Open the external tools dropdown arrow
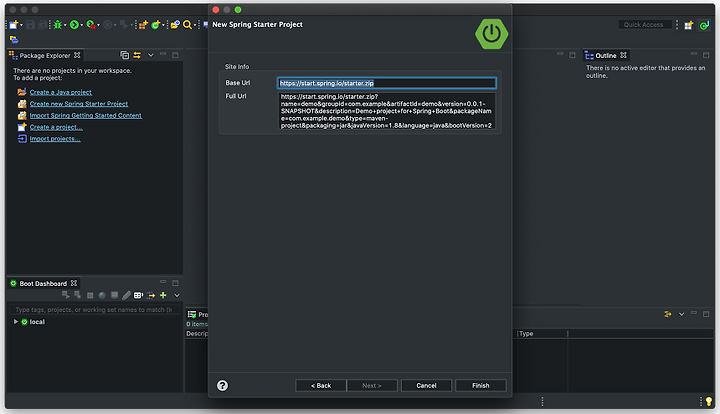Viewport: 720px width, 414px height. pyautogui.click(x=98, y=25)
